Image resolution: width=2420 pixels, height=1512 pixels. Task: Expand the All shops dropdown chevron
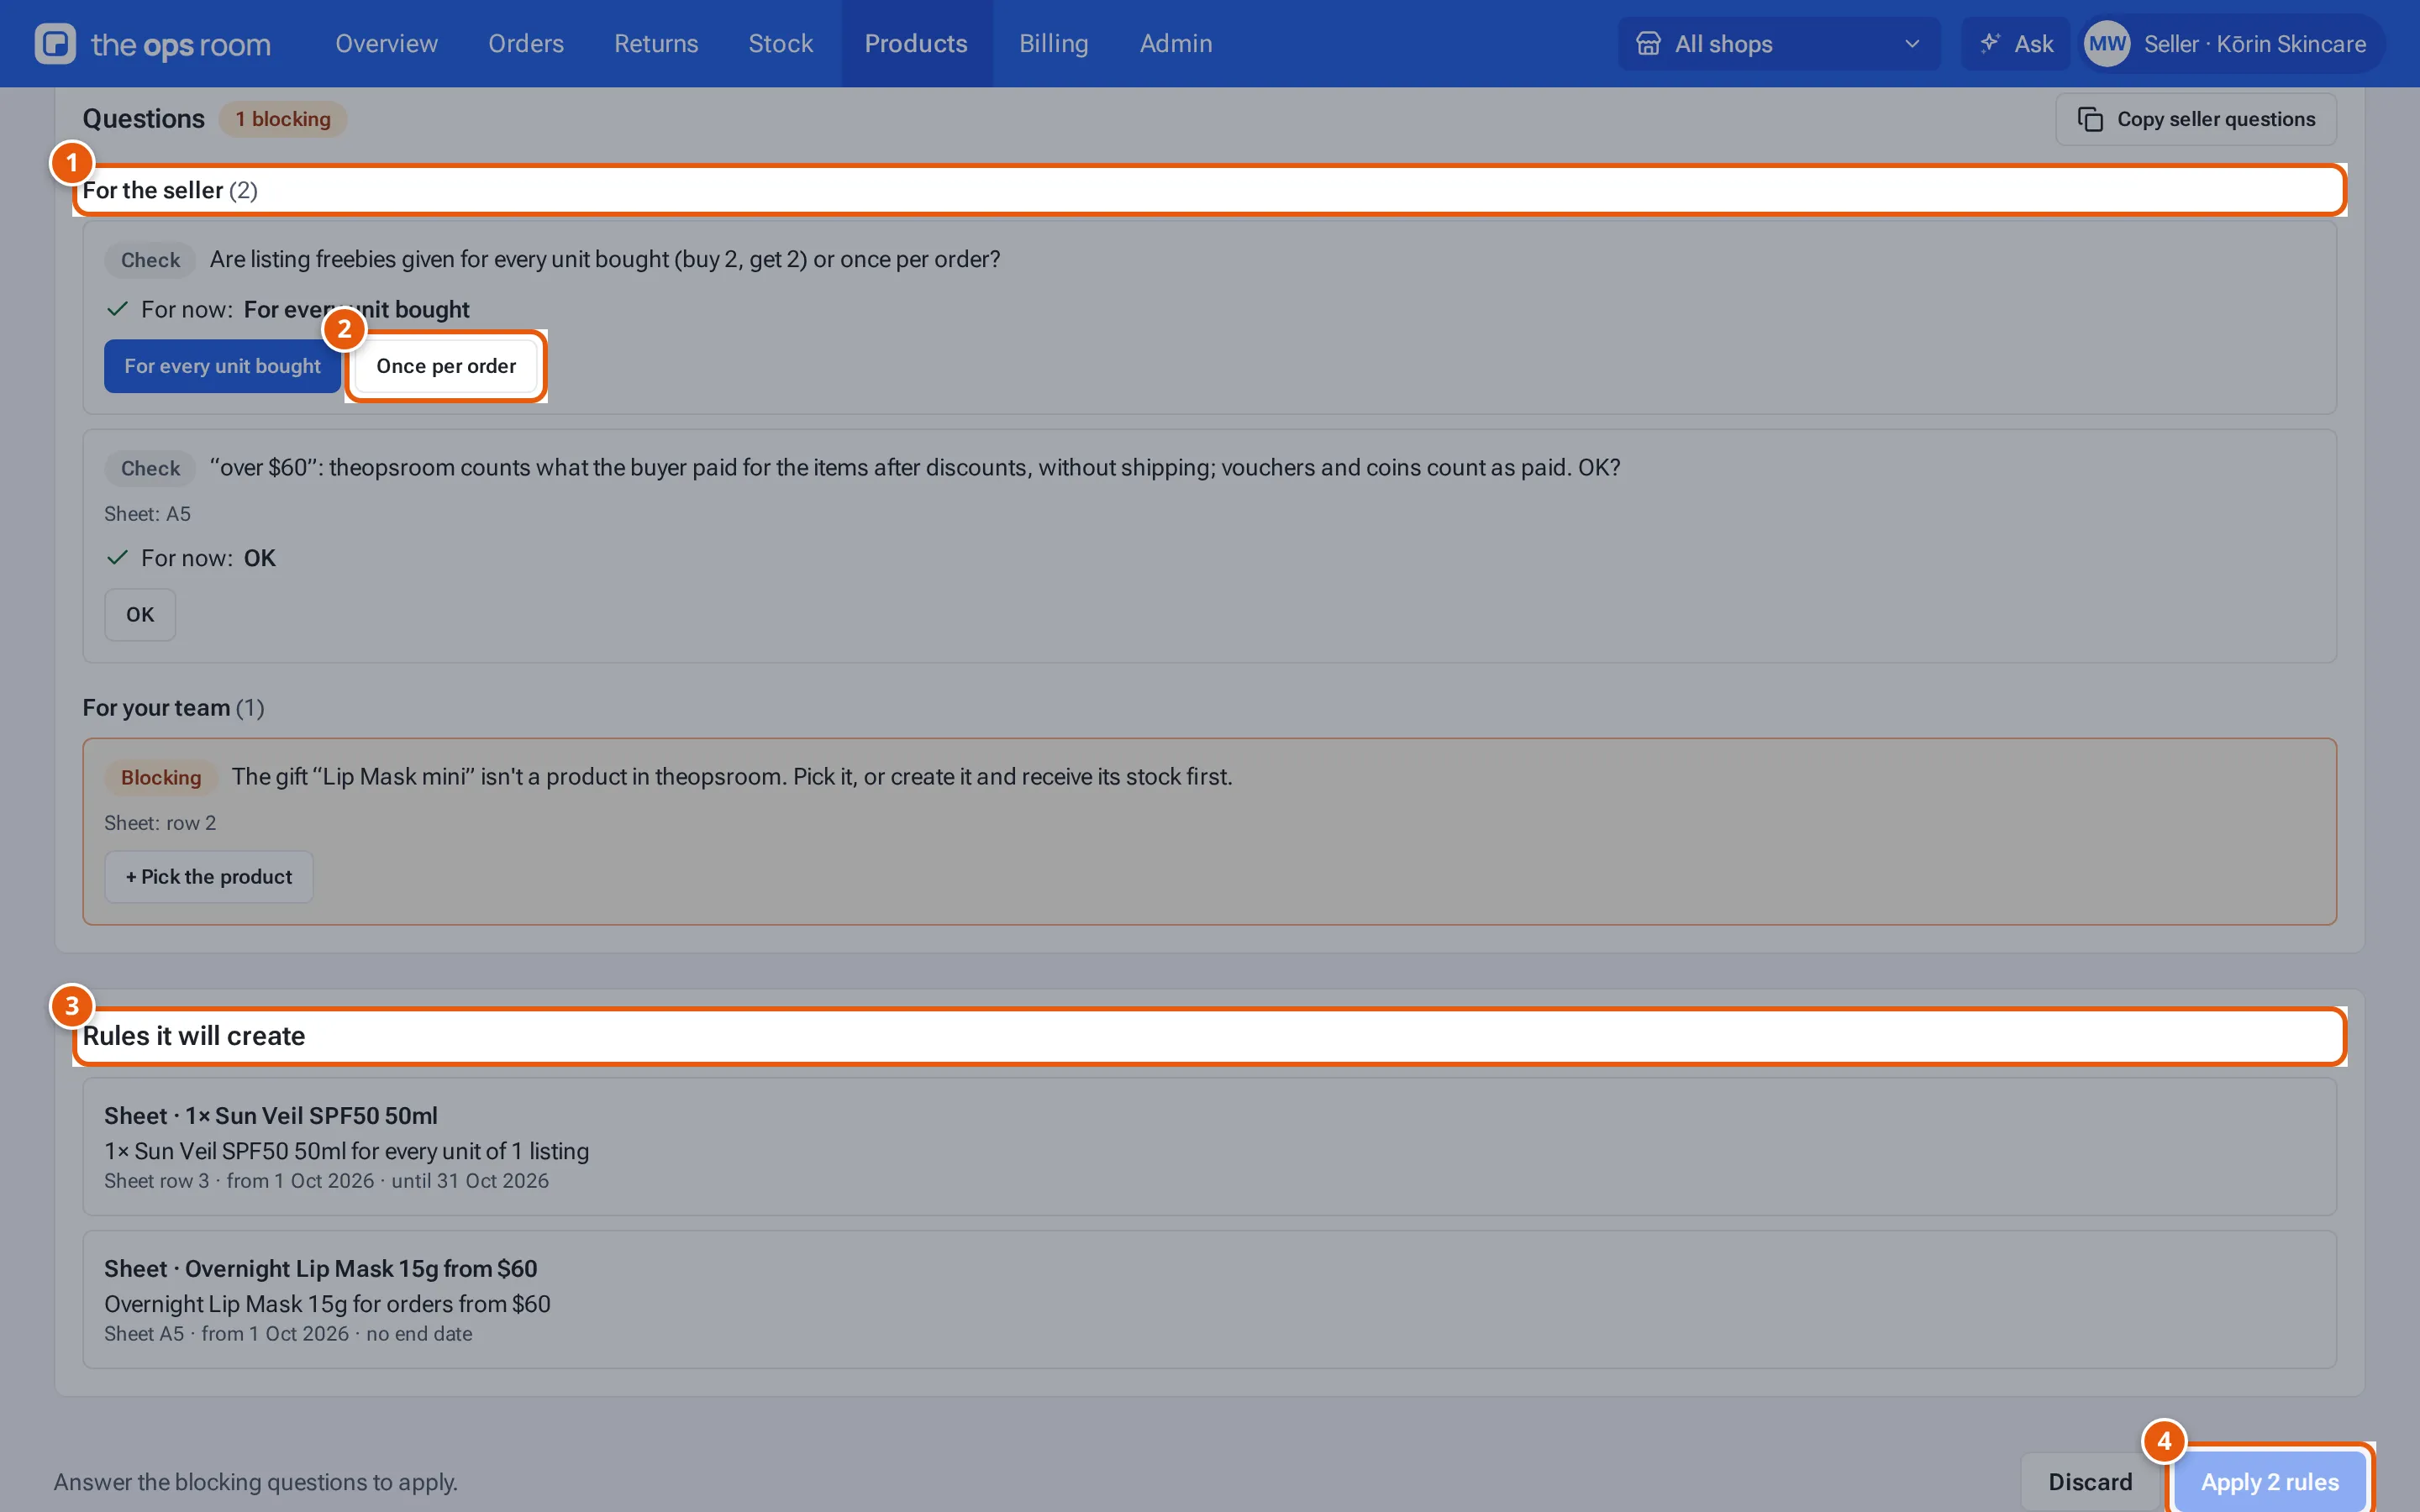[1912, 44]
